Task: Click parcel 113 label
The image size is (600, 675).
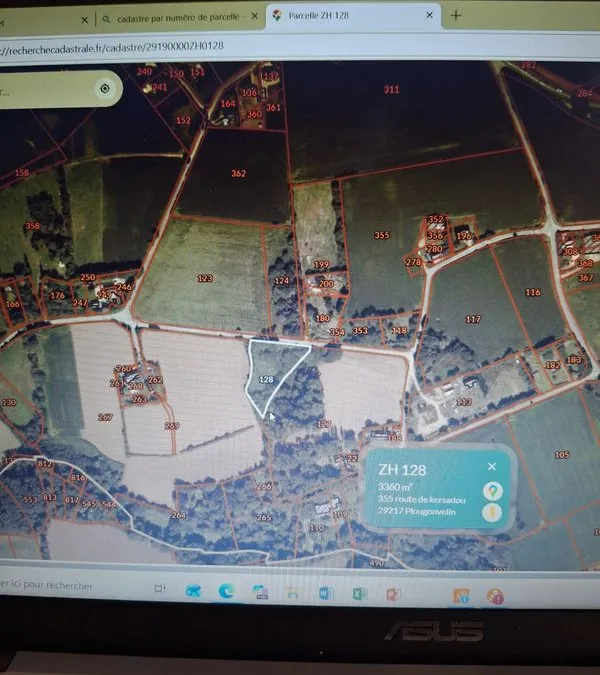Action: click(x=464, y=402)
